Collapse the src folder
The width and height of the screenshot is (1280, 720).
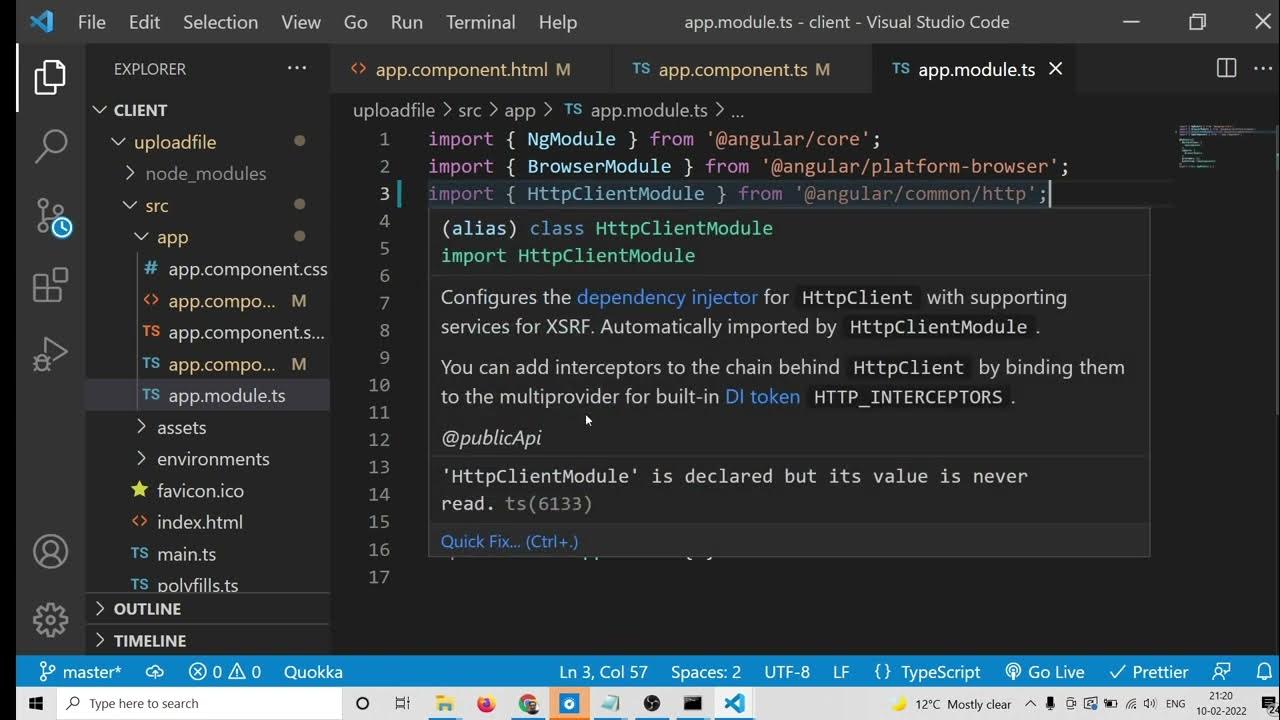pyautogui.click(x=156, y=206)
